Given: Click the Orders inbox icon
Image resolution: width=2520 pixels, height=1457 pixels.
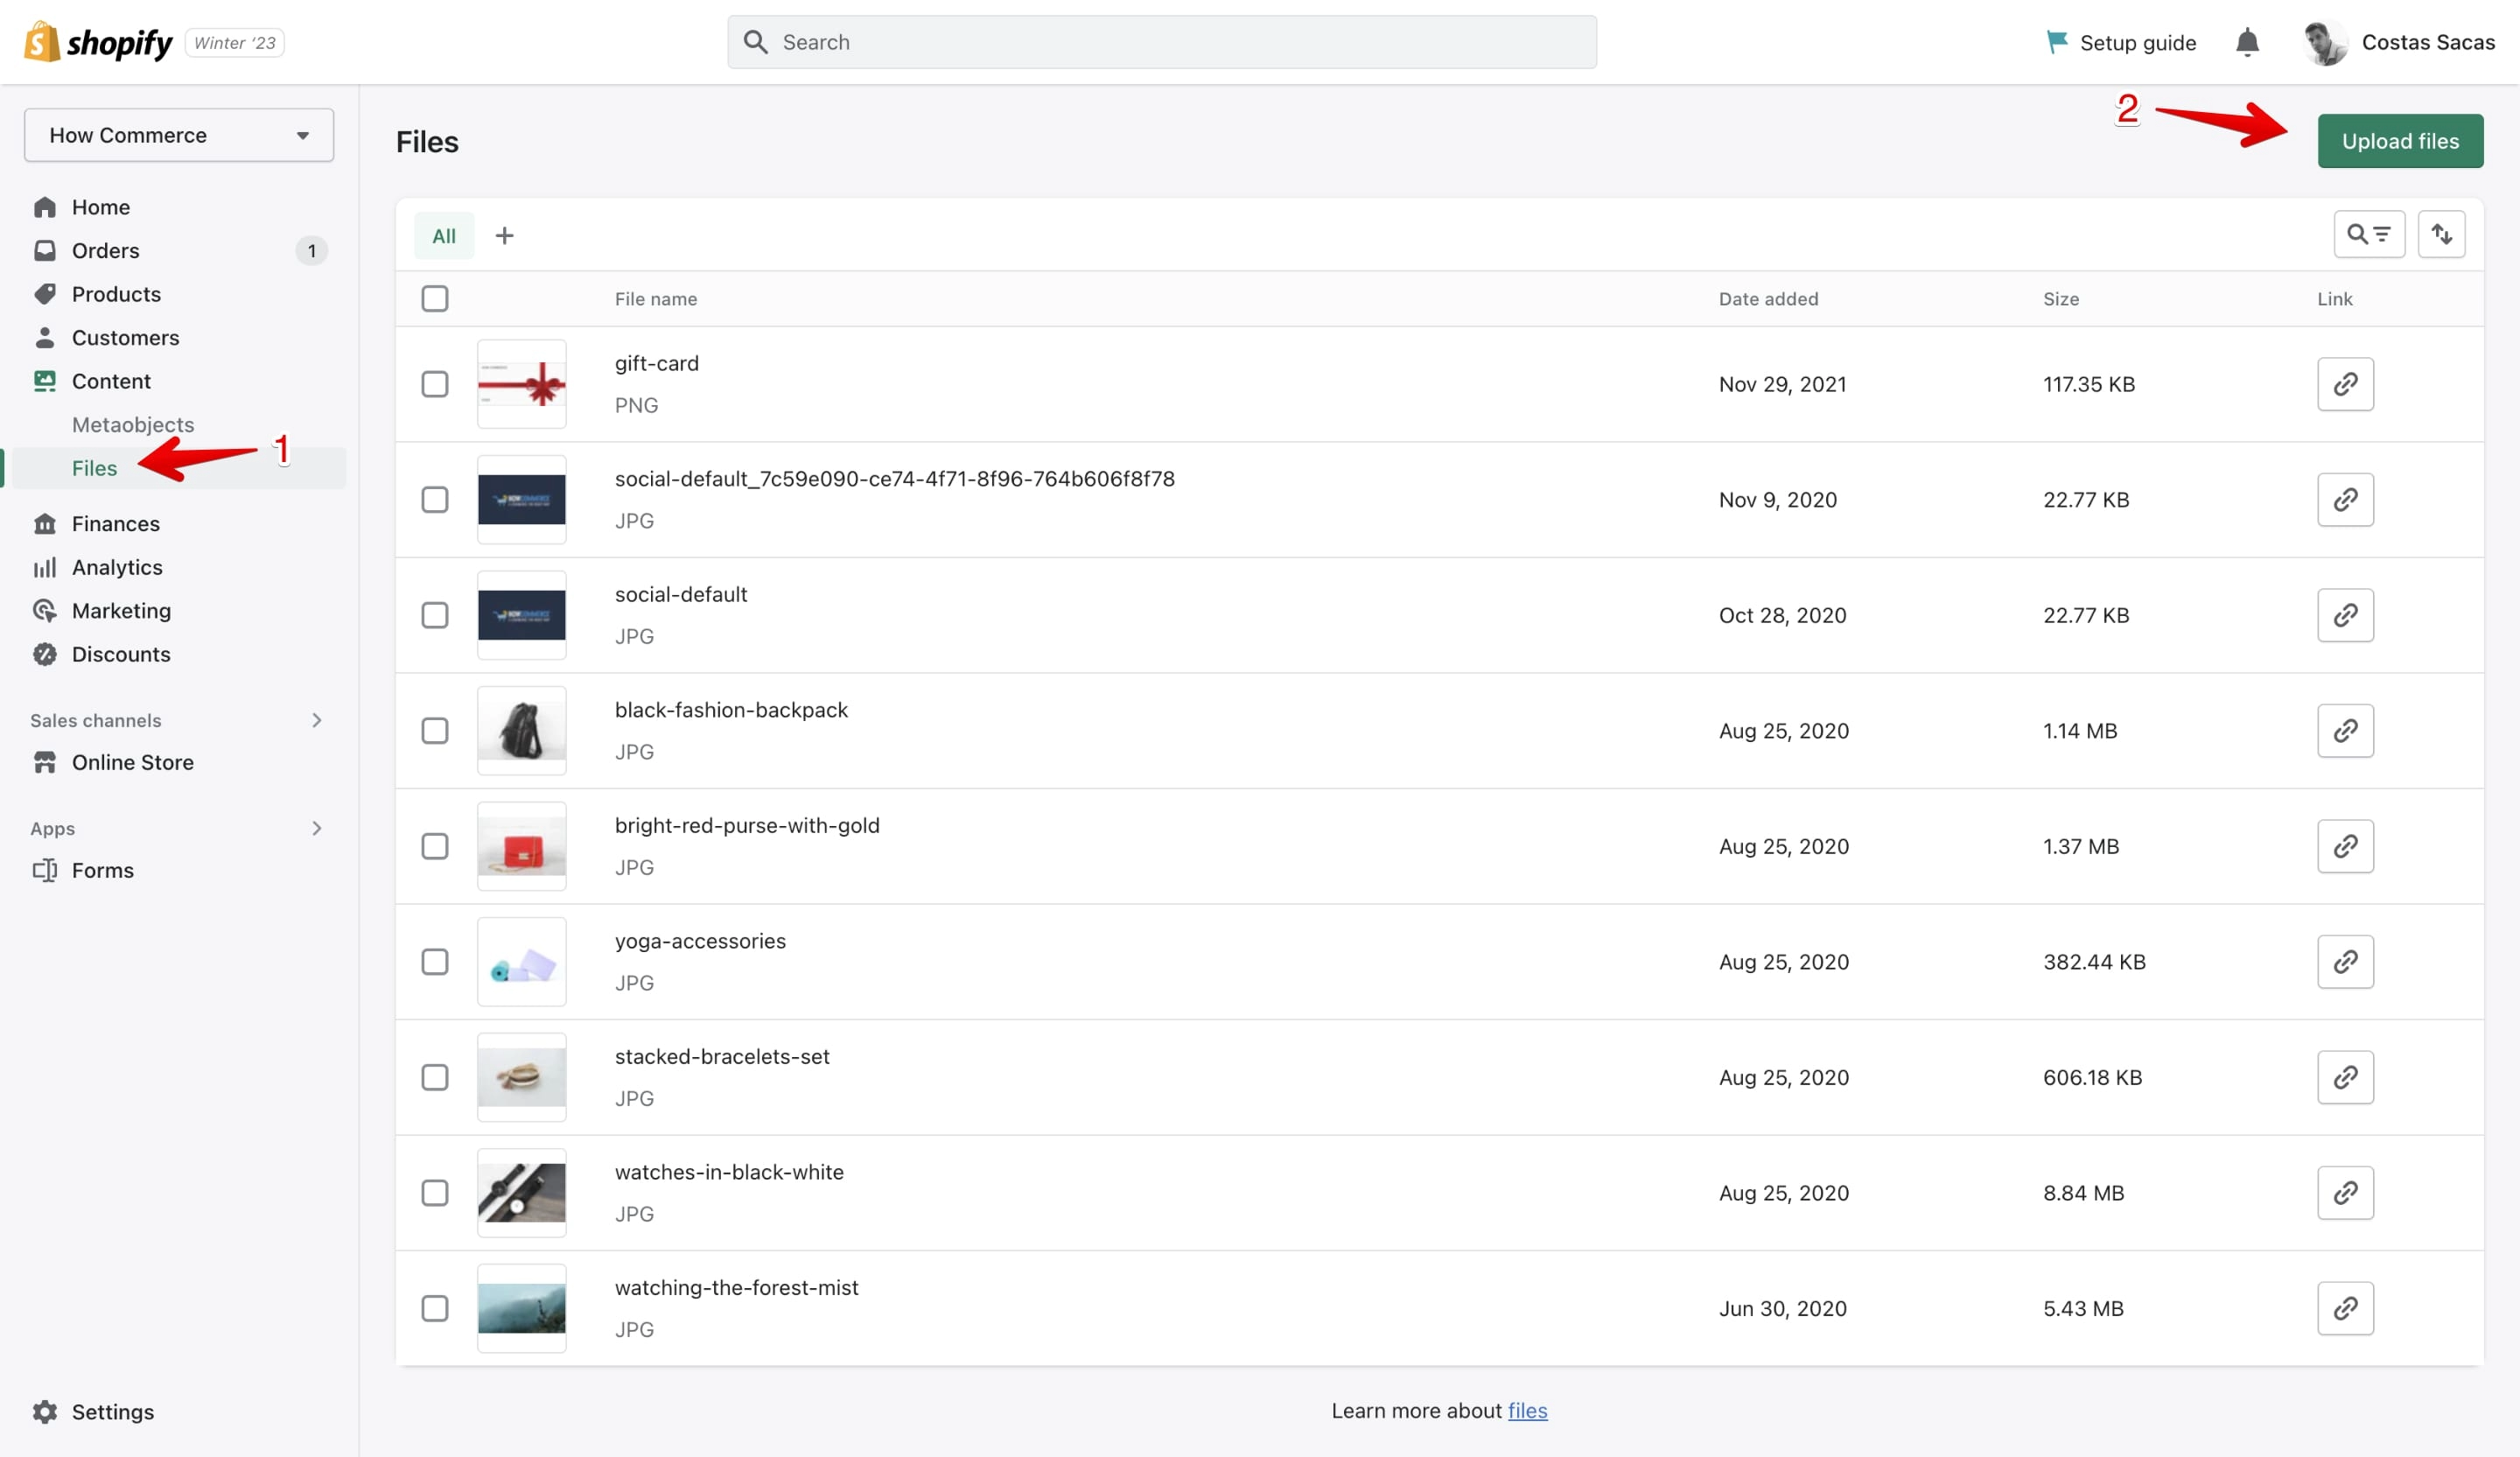Looking at the screenshot, I should point(45,250).
